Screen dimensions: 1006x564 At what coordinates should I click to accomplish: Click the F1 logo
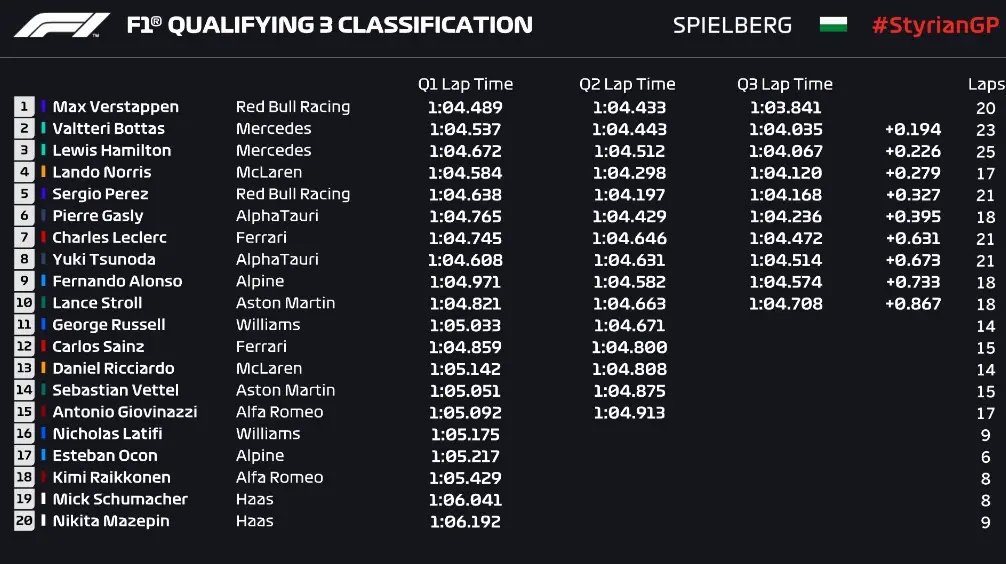click(61, 25)
